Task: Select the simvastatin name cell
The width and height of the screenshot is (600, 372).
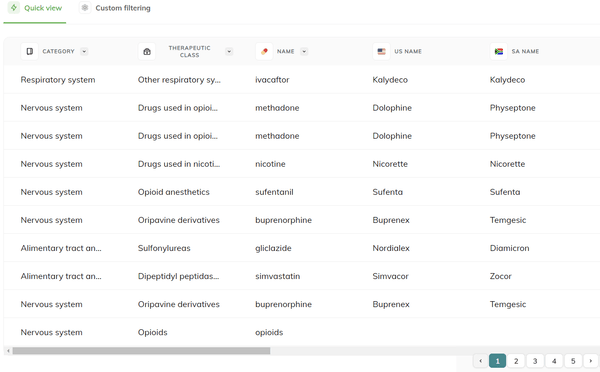Action: pyautogui.click(x=277, y=276)
